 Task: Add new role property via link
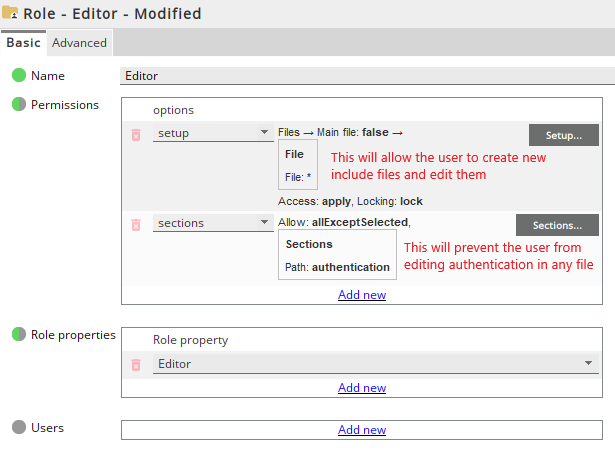[362, 388]
